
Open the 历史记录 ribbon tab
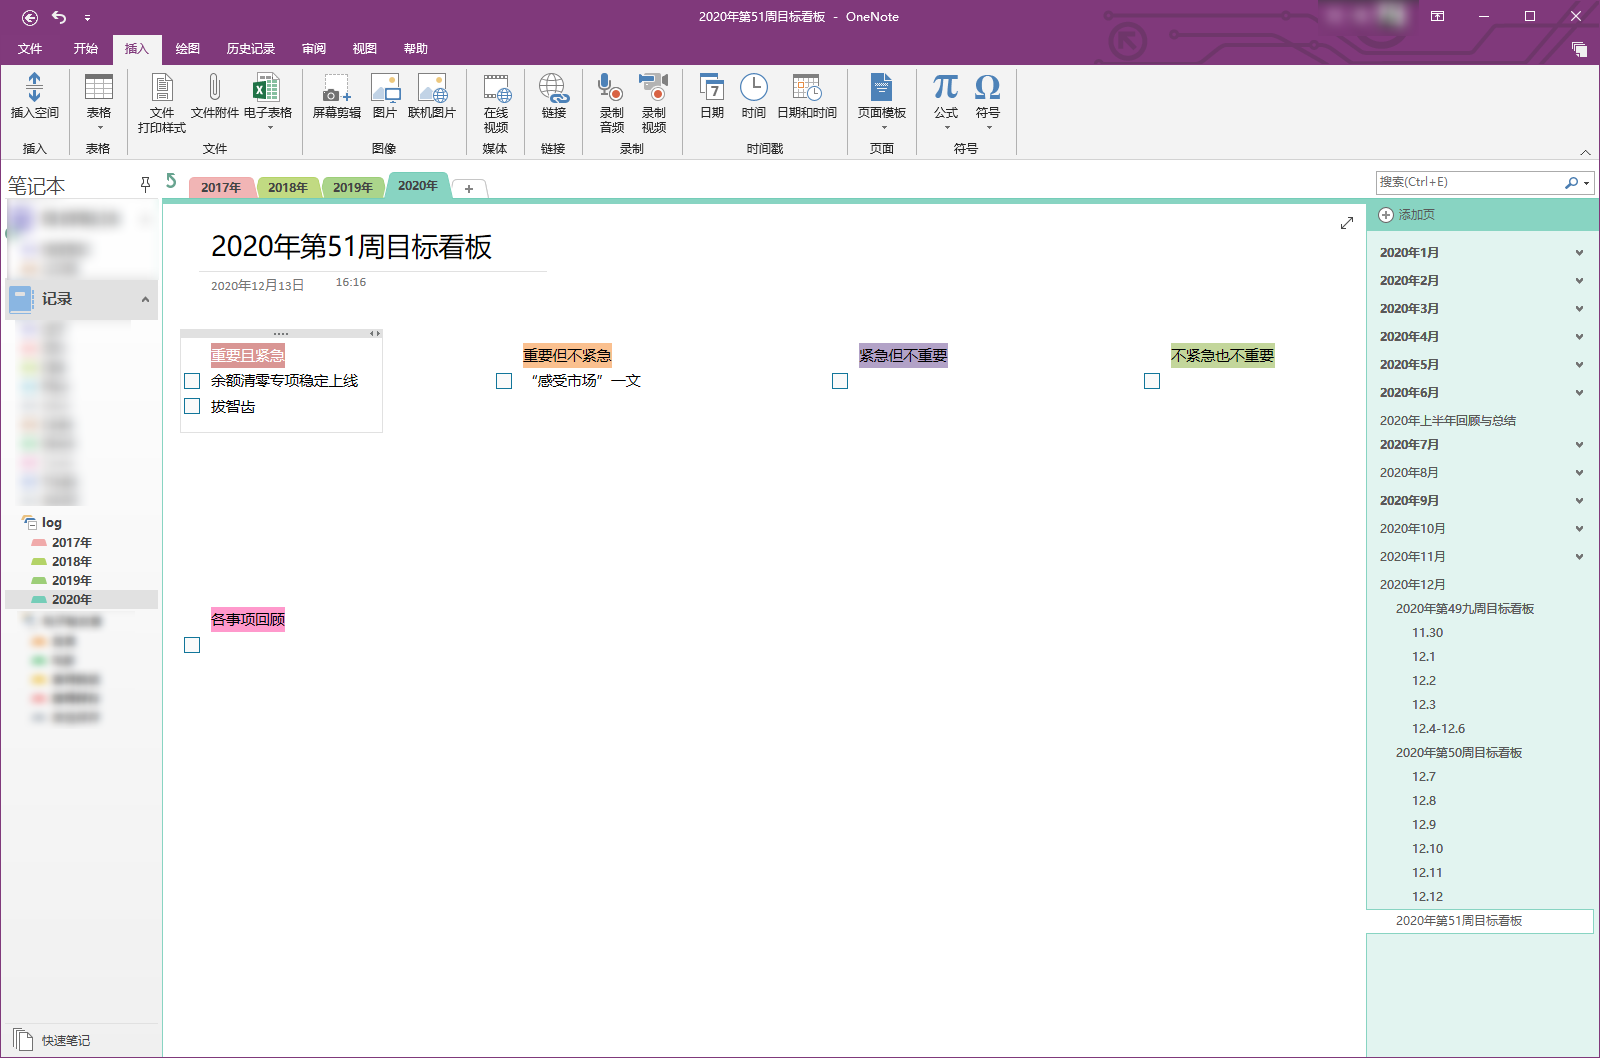click(x=251, y=49)
